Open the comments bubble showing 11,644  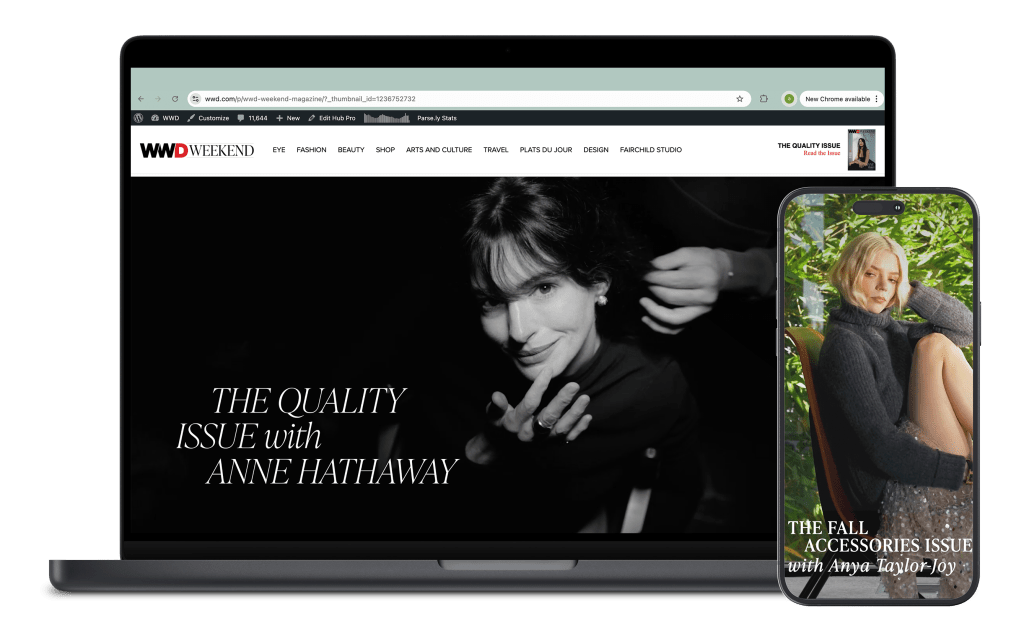click(251, 118)
